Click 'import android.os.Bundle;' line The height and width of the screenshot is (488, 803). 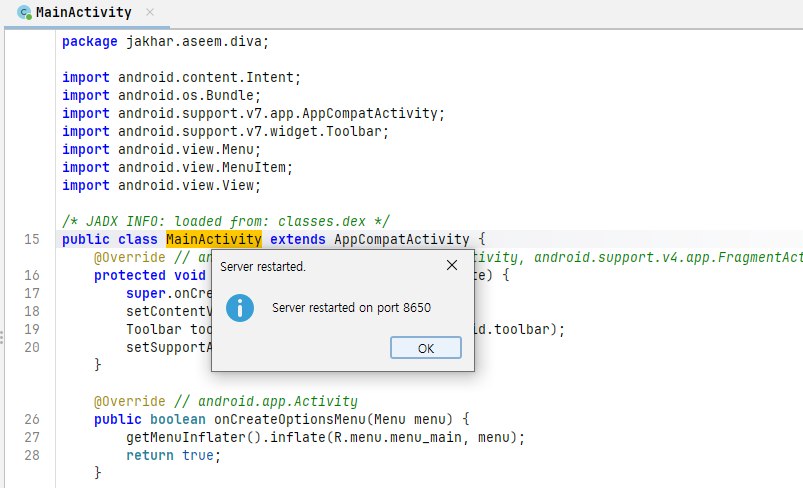[x=161, y=95]
